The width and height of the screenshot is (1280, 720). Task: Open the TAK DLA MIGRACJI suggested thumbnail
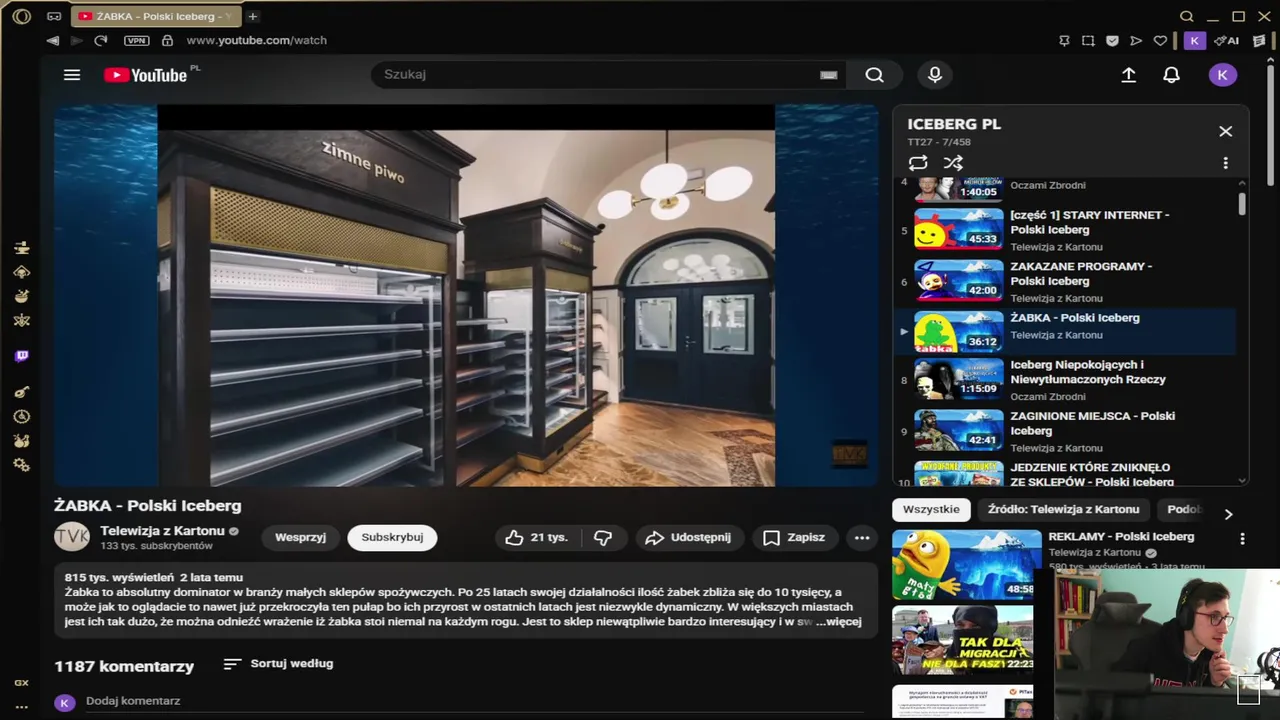pos(962,640)
